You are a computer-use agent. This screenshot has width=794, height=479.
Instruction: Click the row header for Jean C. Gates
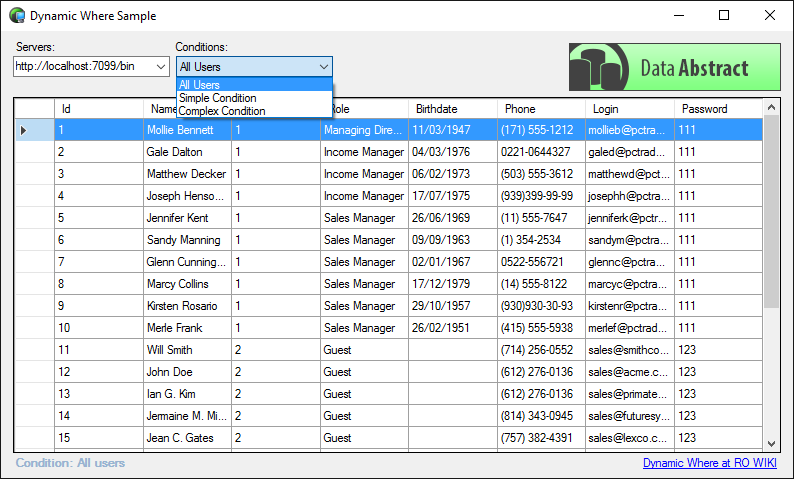34,438
